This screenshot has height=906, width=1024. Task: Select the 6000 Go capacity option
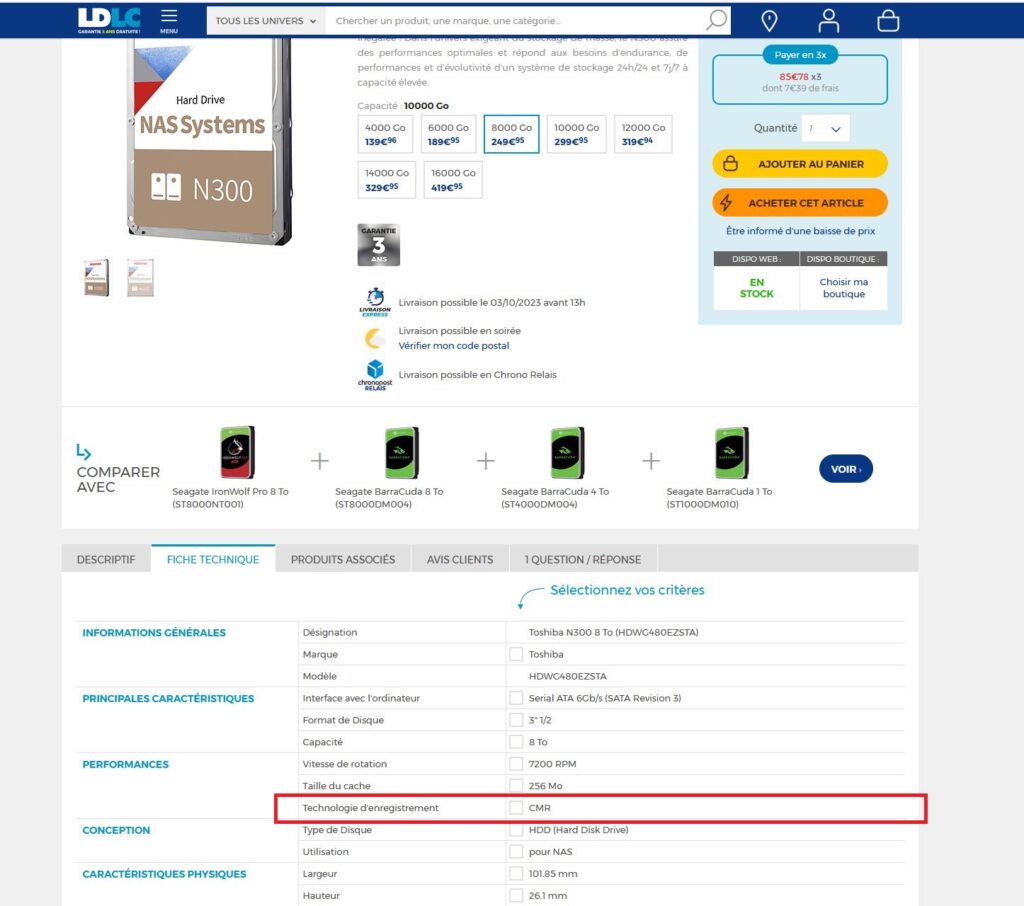tap(448, 134)
